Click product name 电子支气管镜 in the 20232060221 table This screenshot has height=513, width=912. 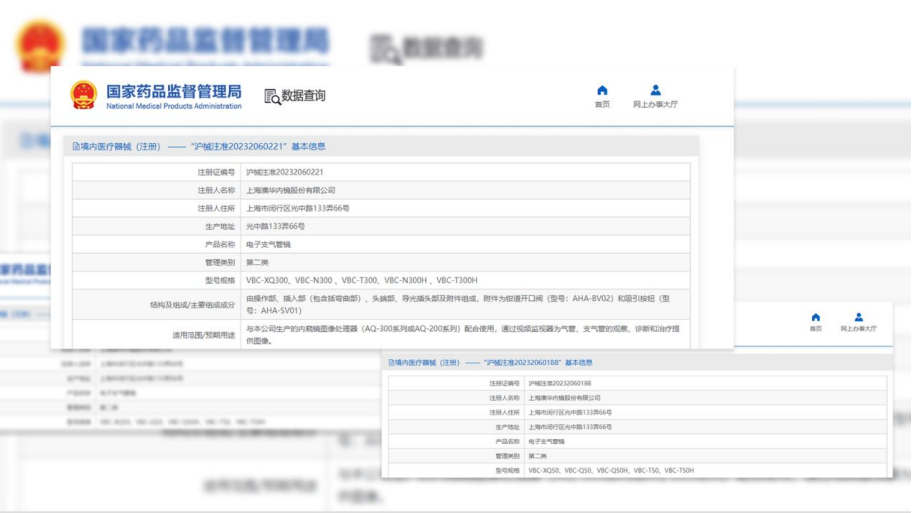point(268,244)
